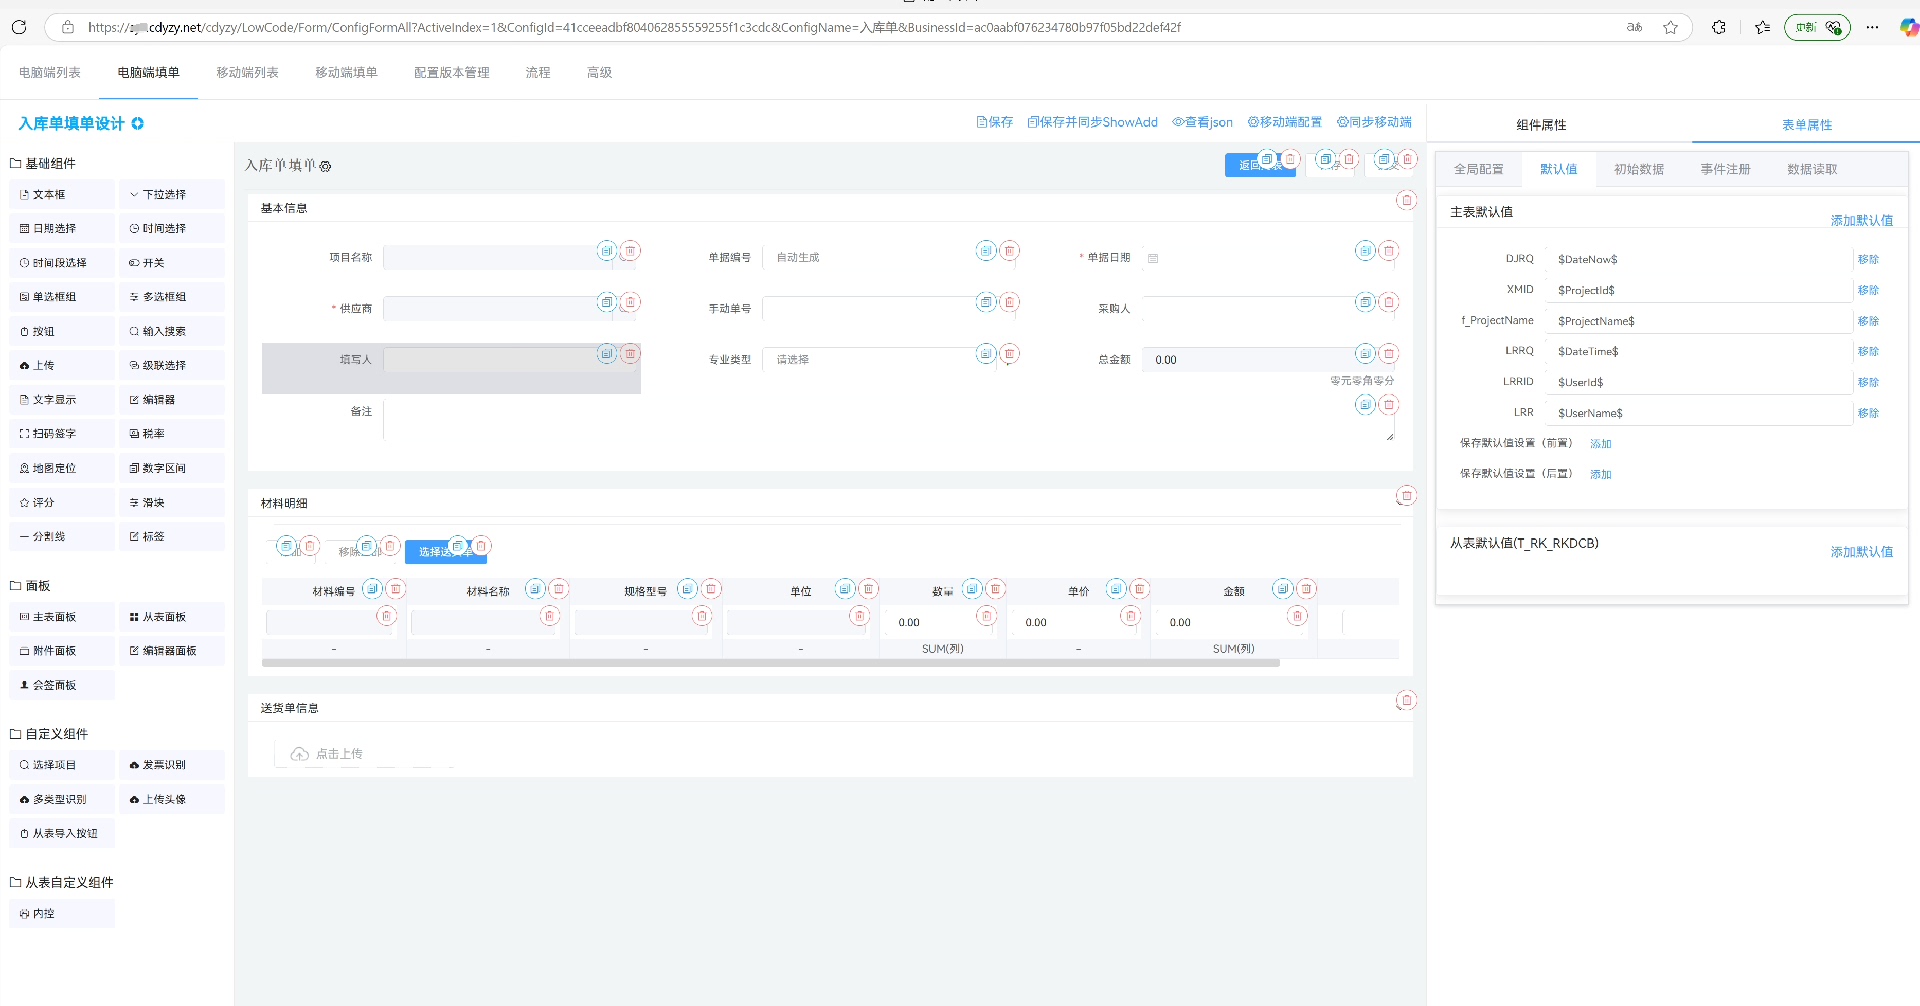Click the blue circle icon after 入库单填单设计
This screenshot has width=1920, height=1006.
(x=138, y=124)
